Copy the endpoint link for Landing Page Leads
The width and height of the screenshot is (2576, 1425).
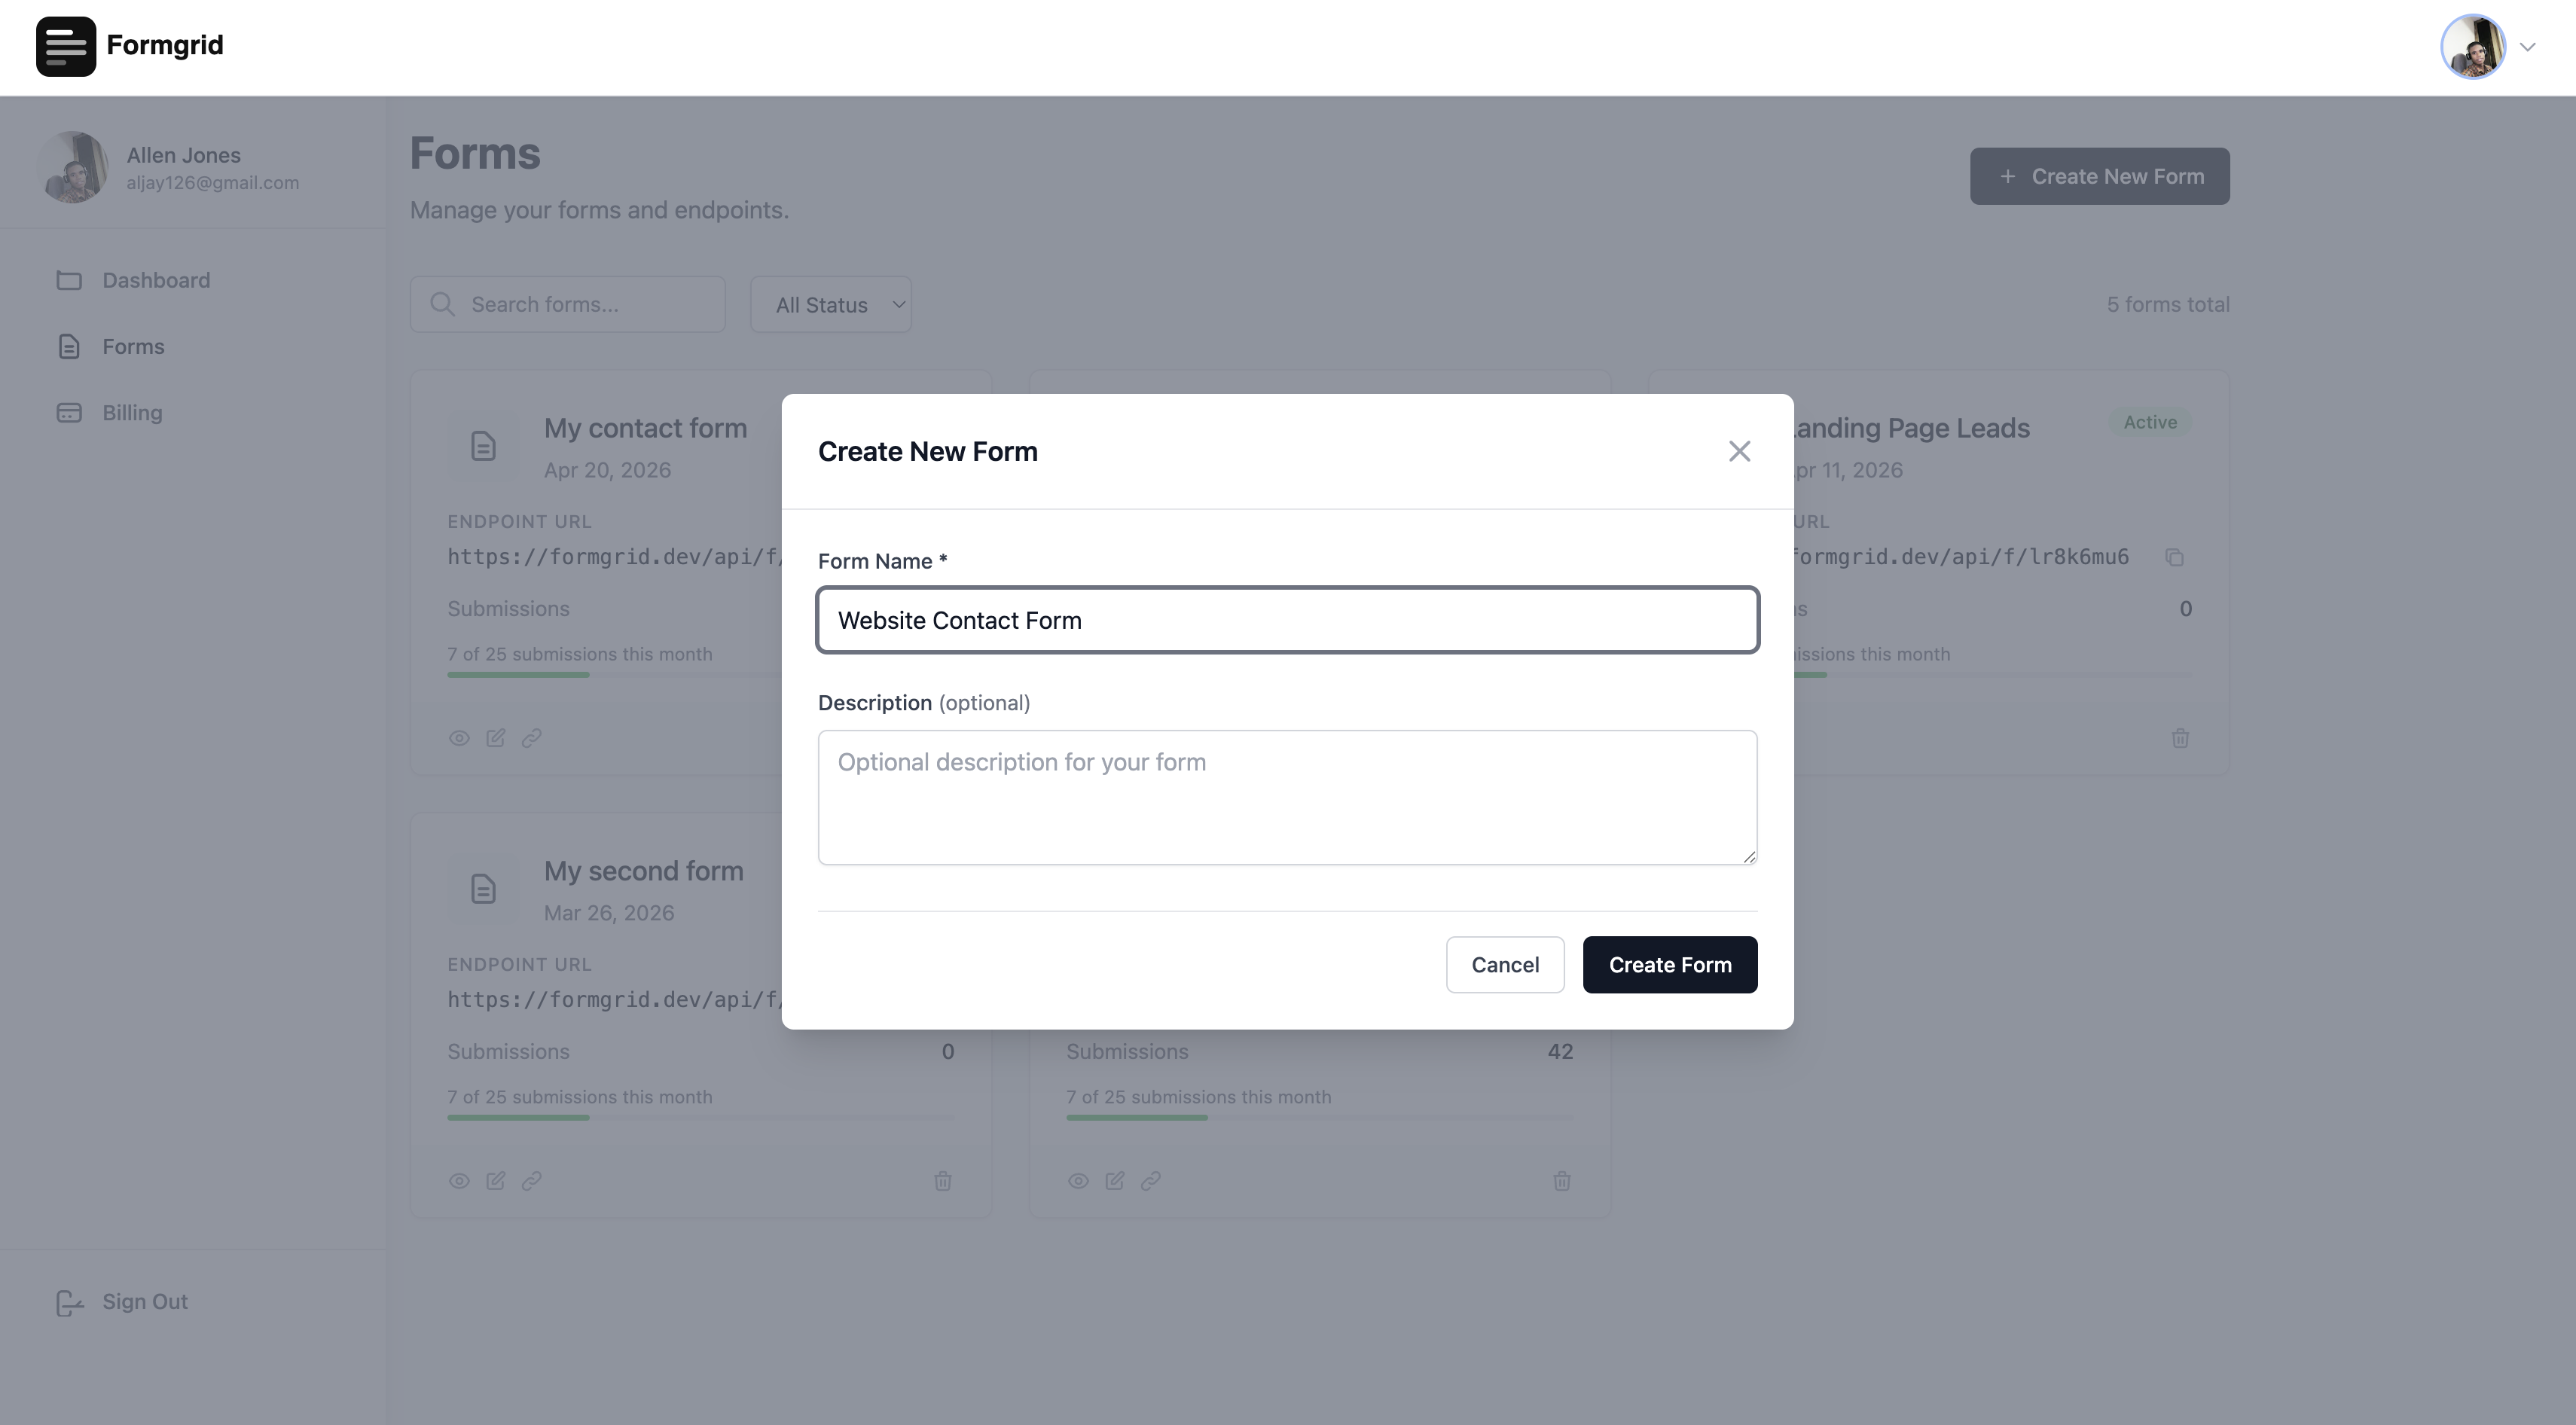pos(2177,557)
